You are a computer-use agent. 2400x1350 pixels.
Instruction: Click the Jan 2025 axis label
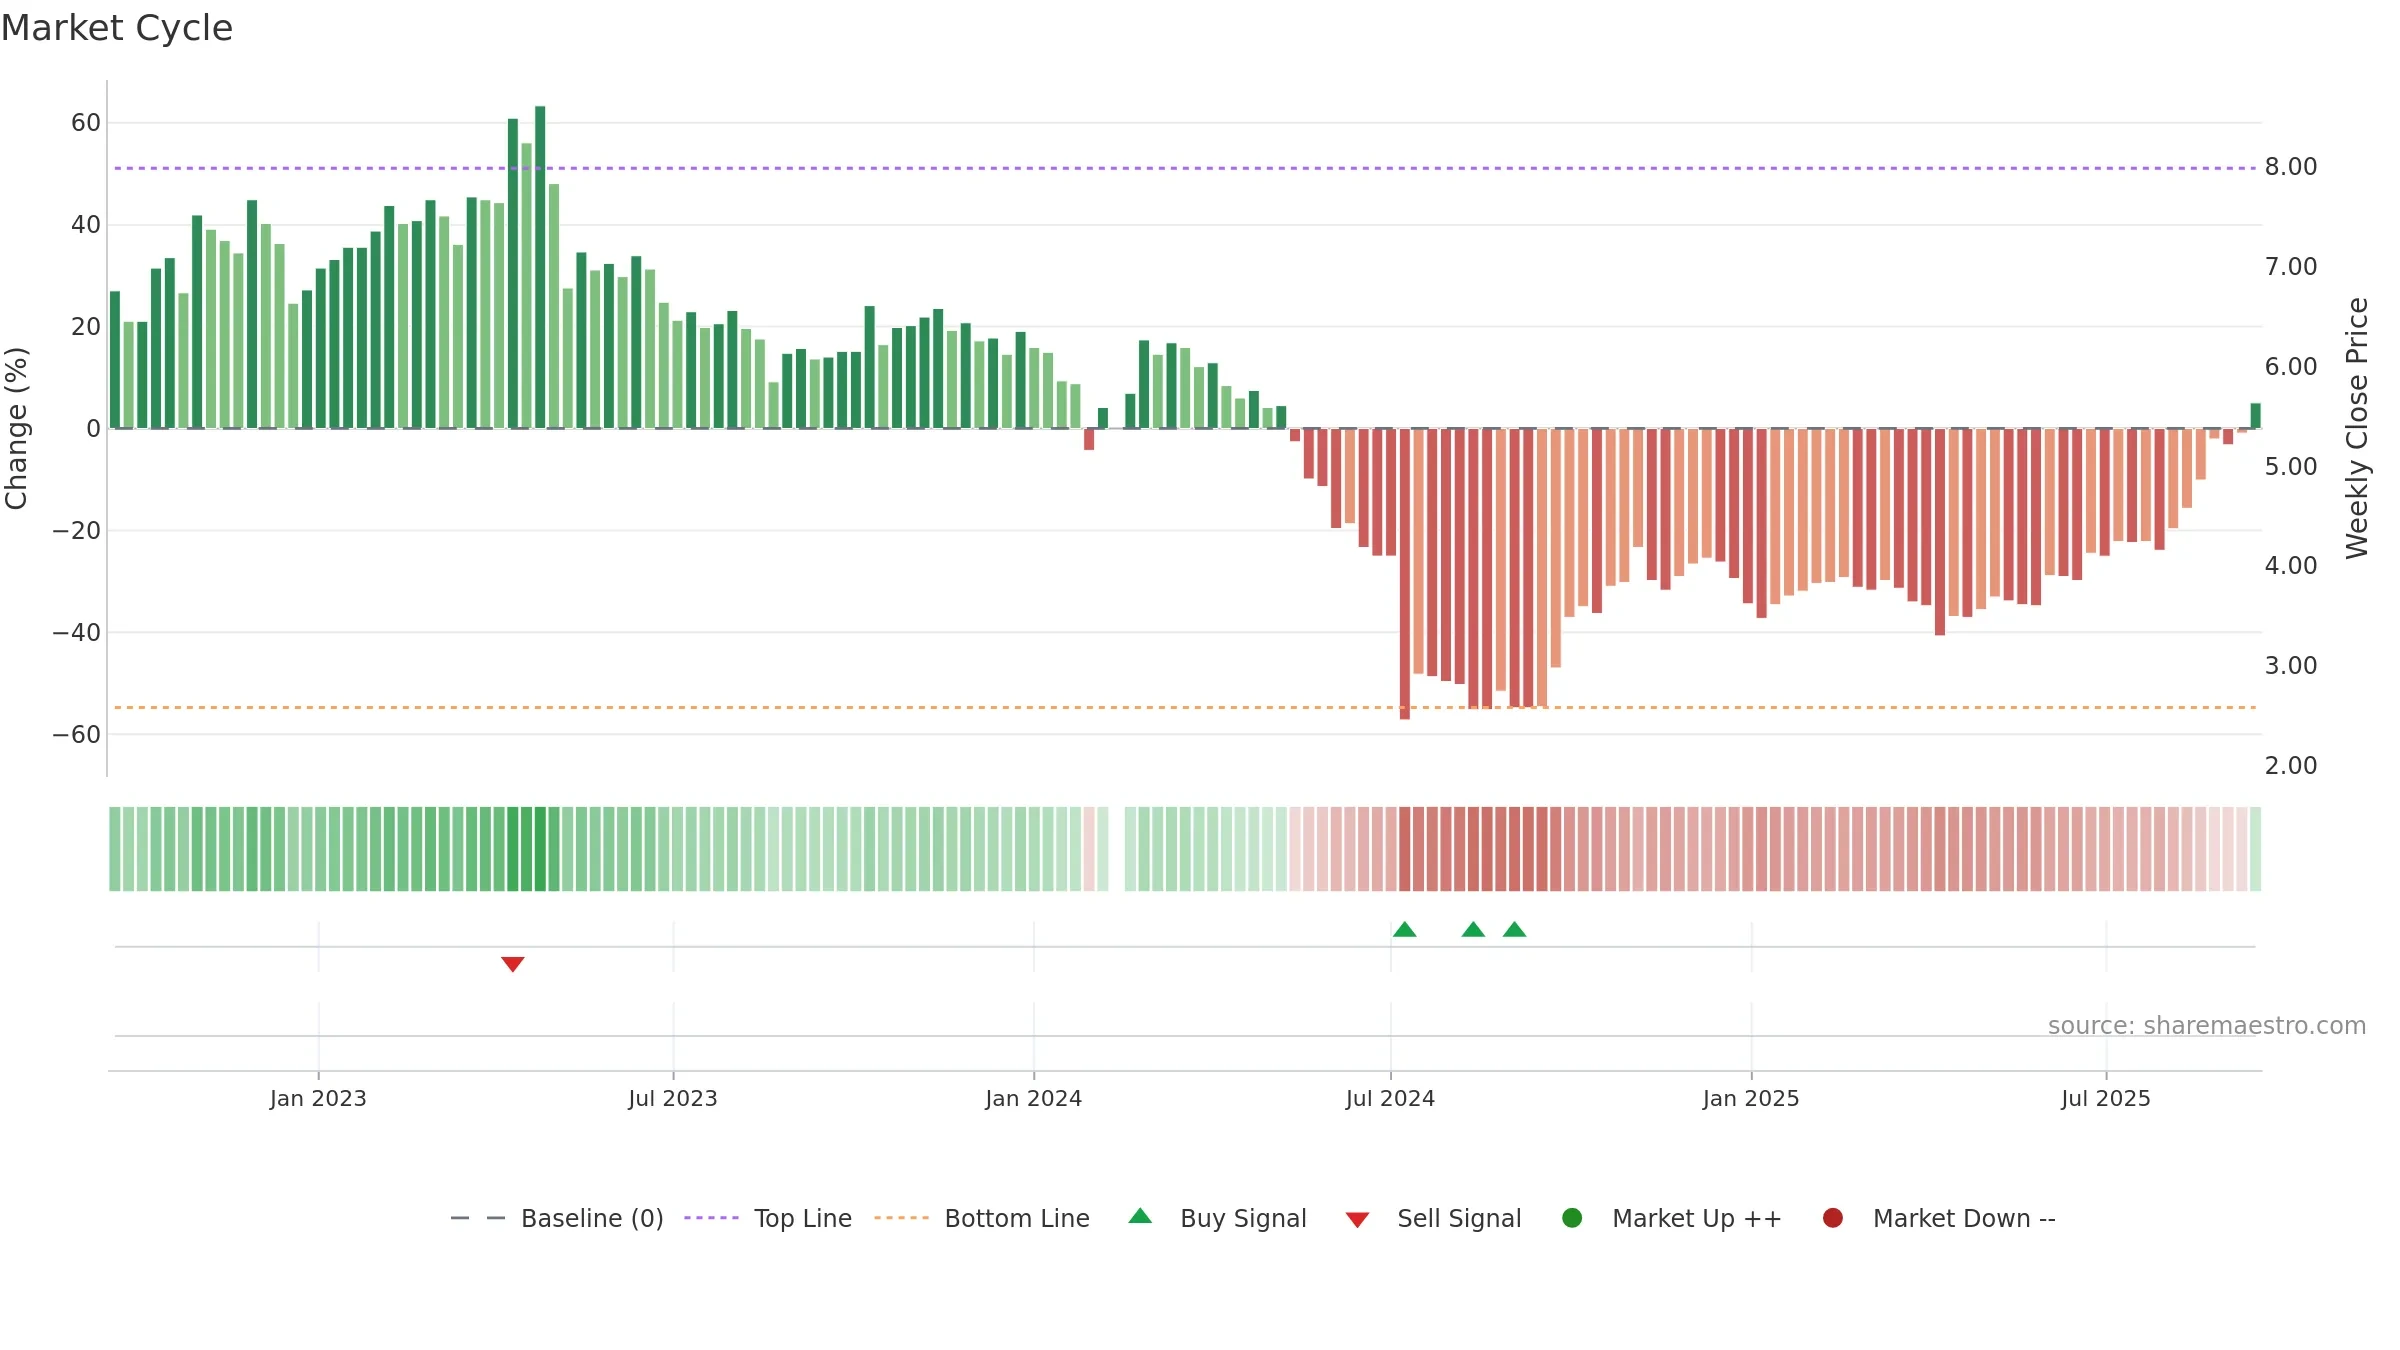1751,1098
